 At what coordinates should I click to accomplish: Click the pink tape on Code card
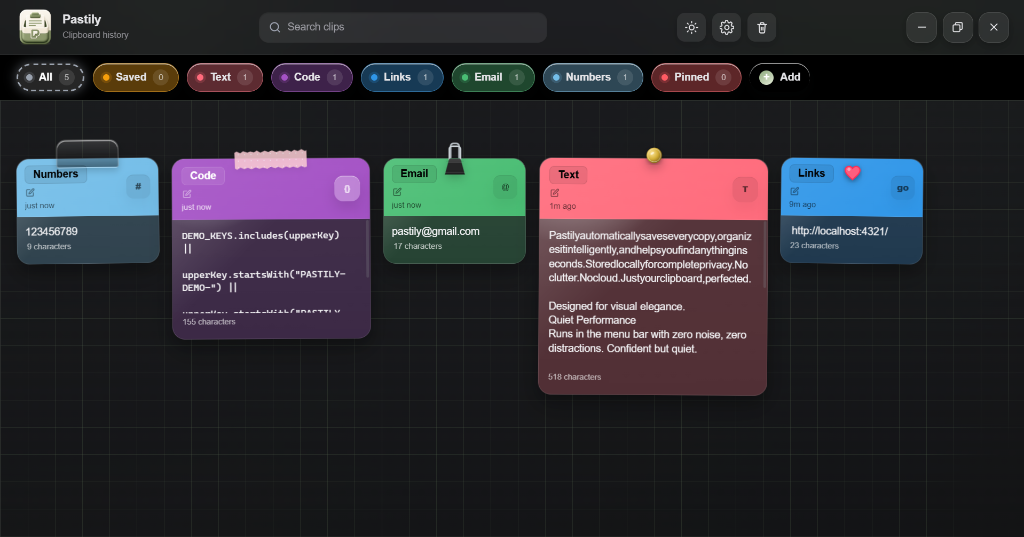point(270,159)
